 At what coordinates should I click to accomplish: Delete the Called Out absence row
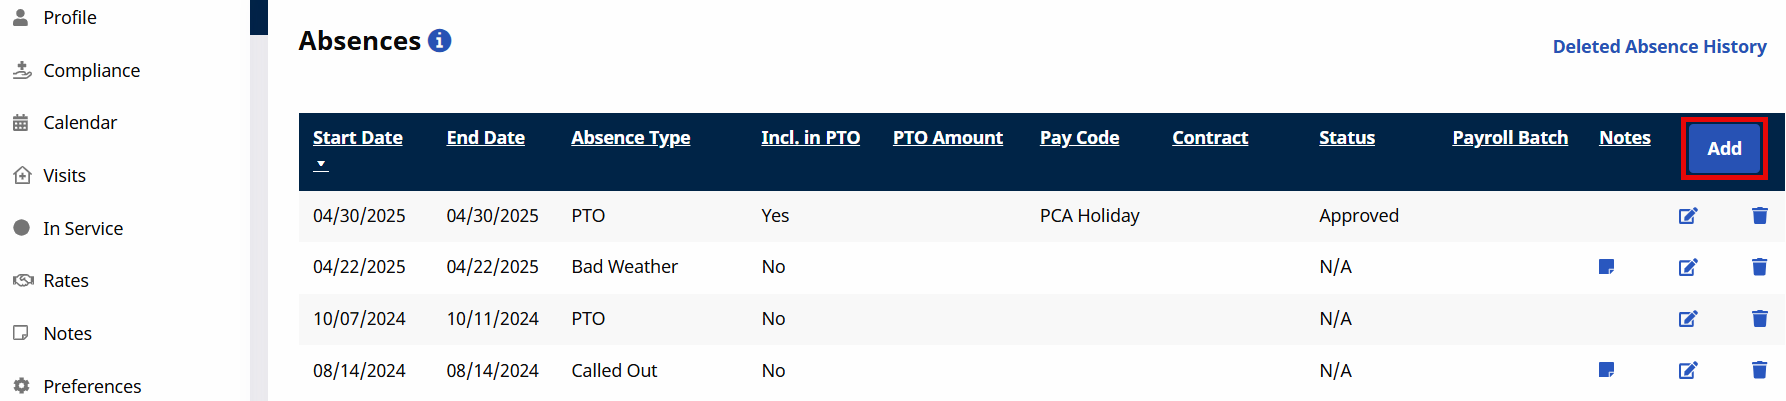click(x=1760, y=370)
